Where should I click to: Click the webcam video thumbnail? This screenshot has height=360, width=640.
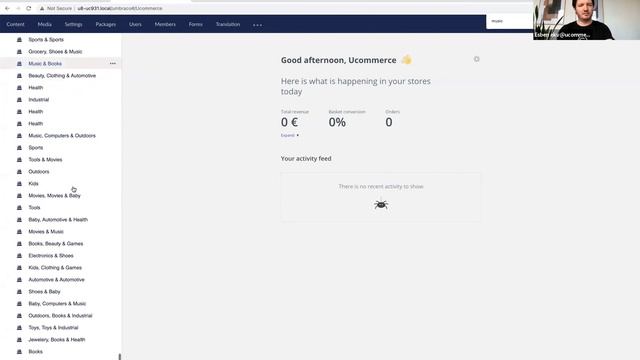point(587,20)
